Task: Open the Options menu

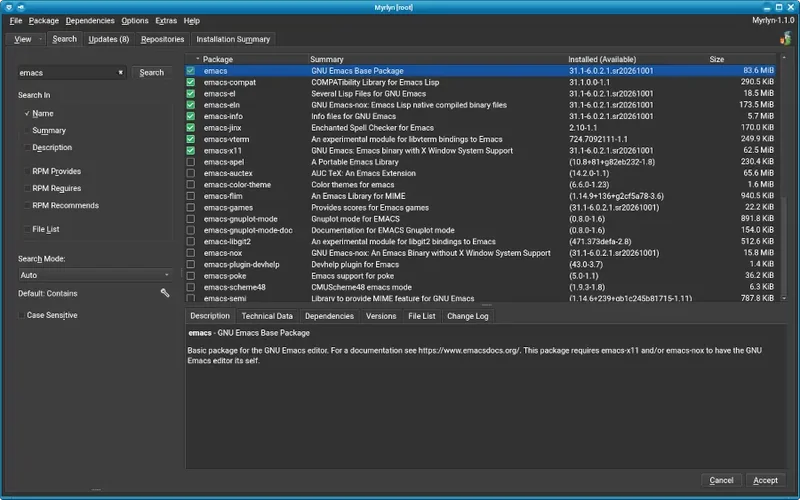Action: [x=135, y=21]
